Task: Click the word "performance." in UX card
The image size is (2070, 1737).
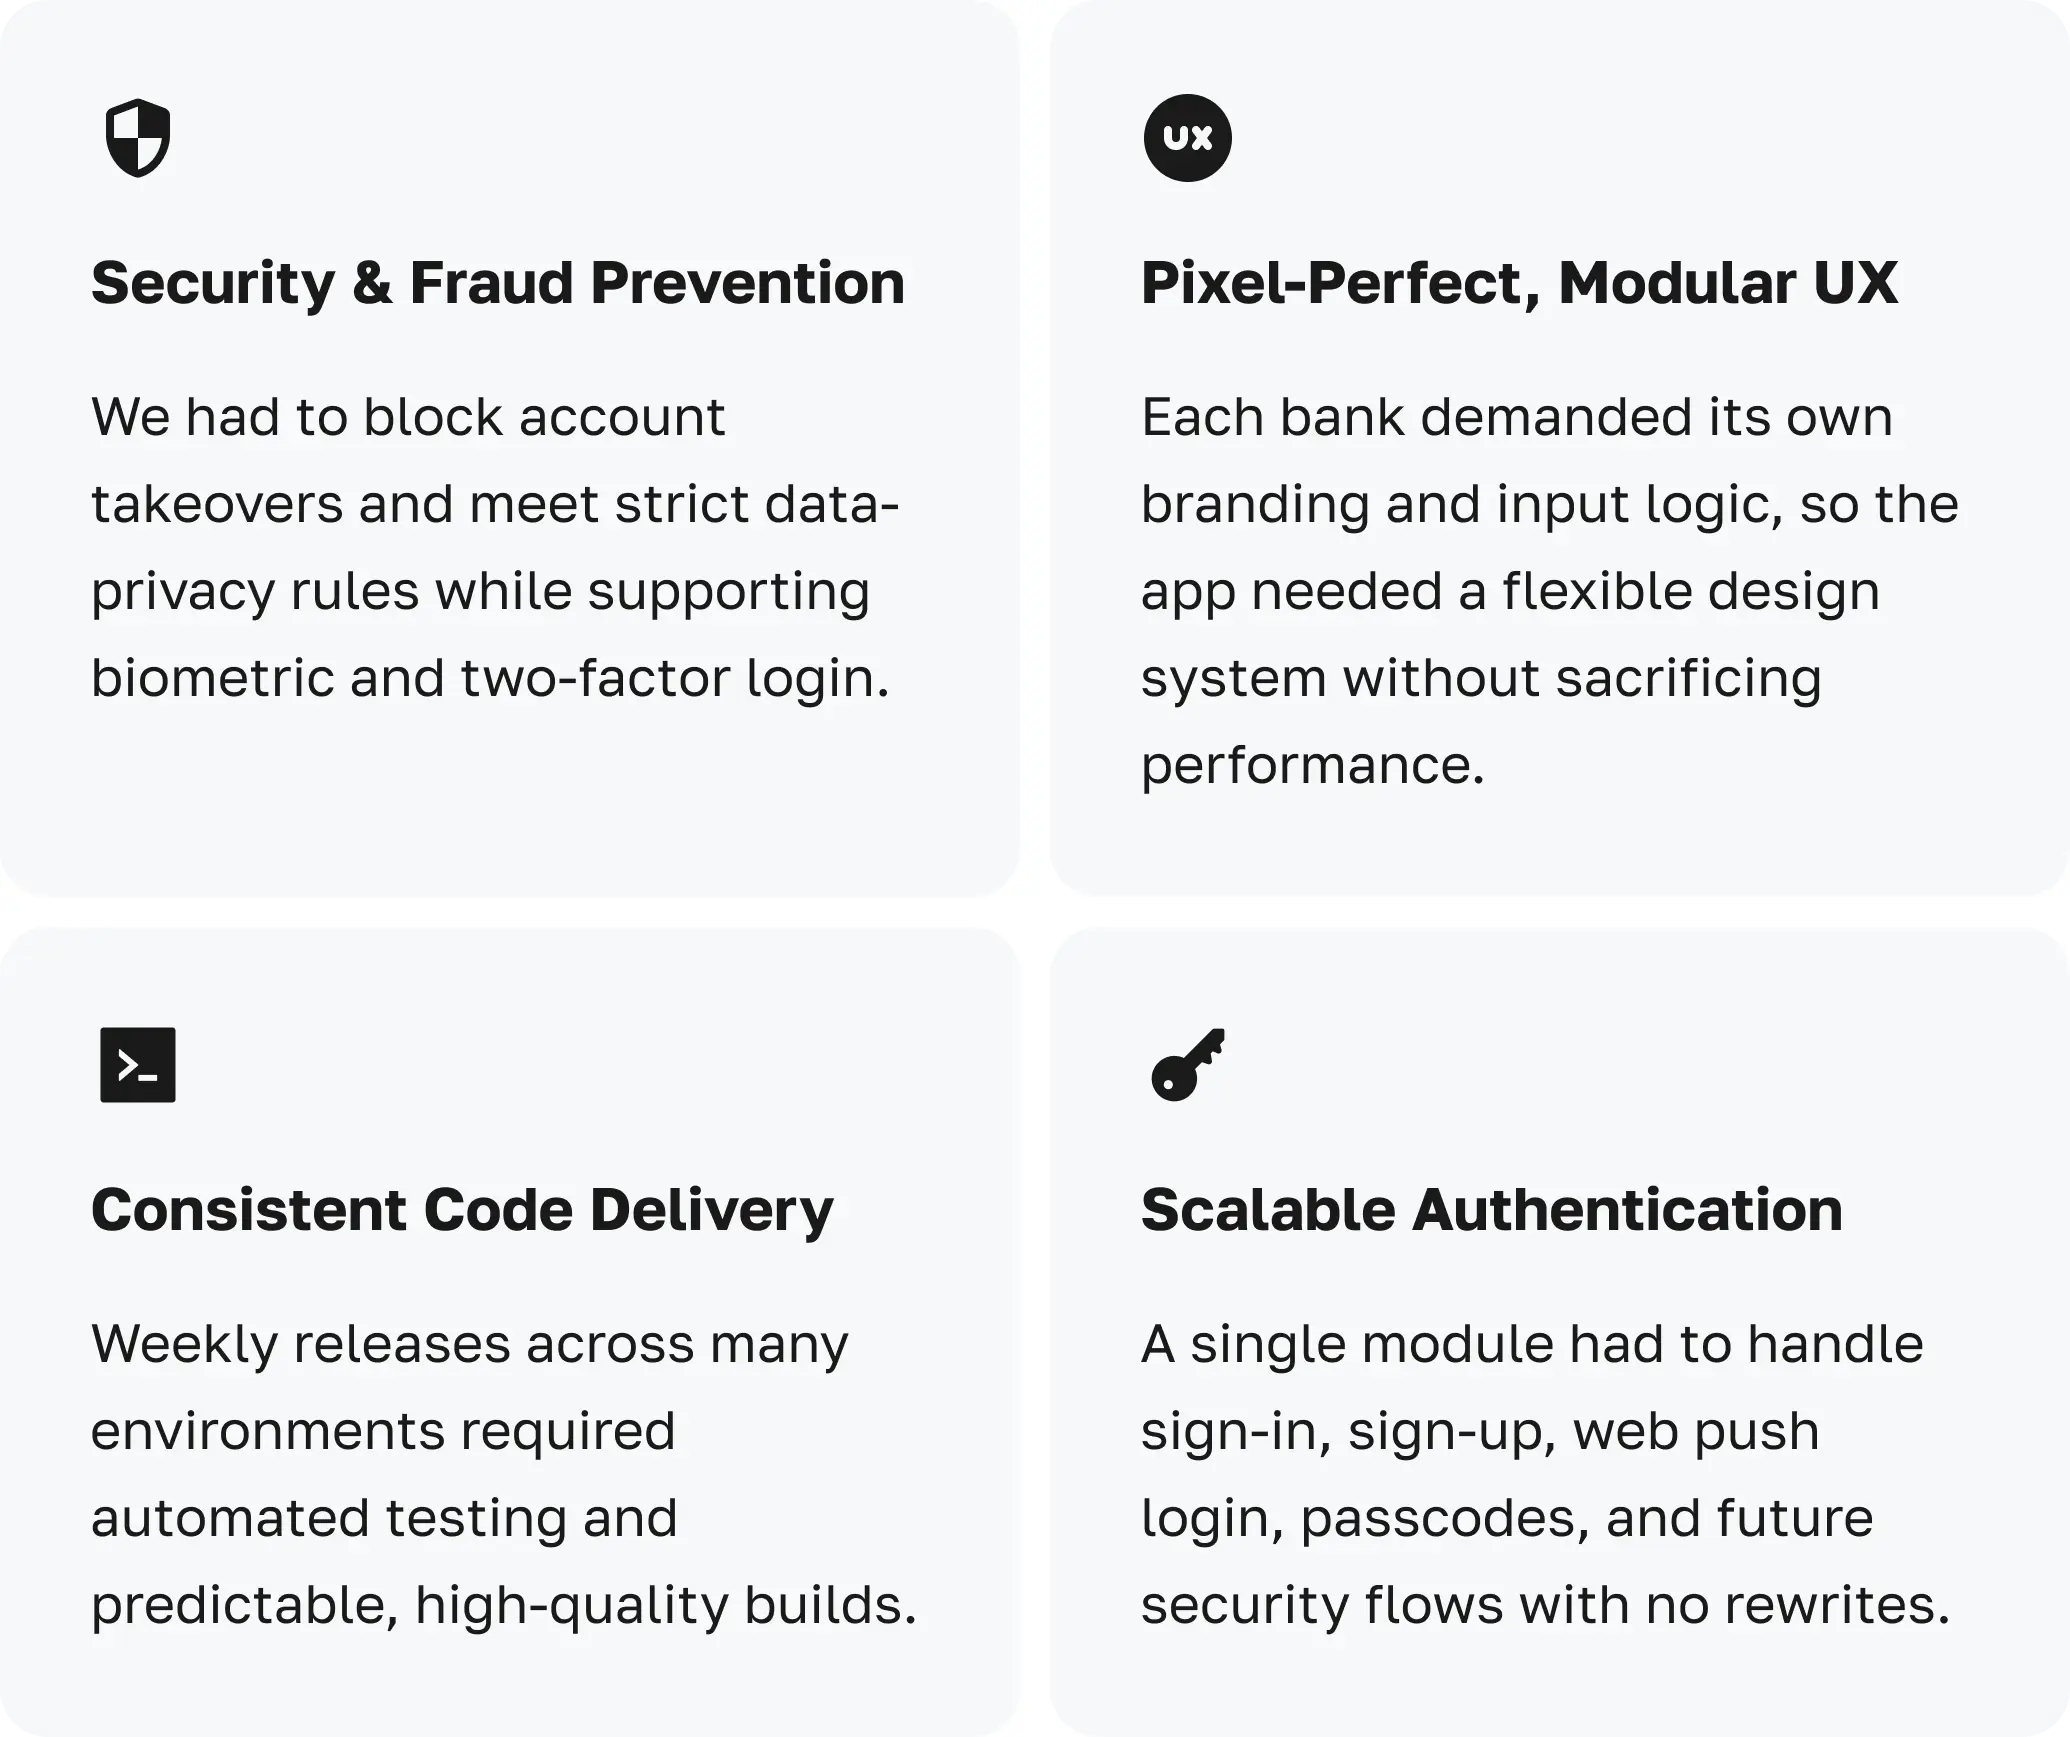Action: (1312, 766)
